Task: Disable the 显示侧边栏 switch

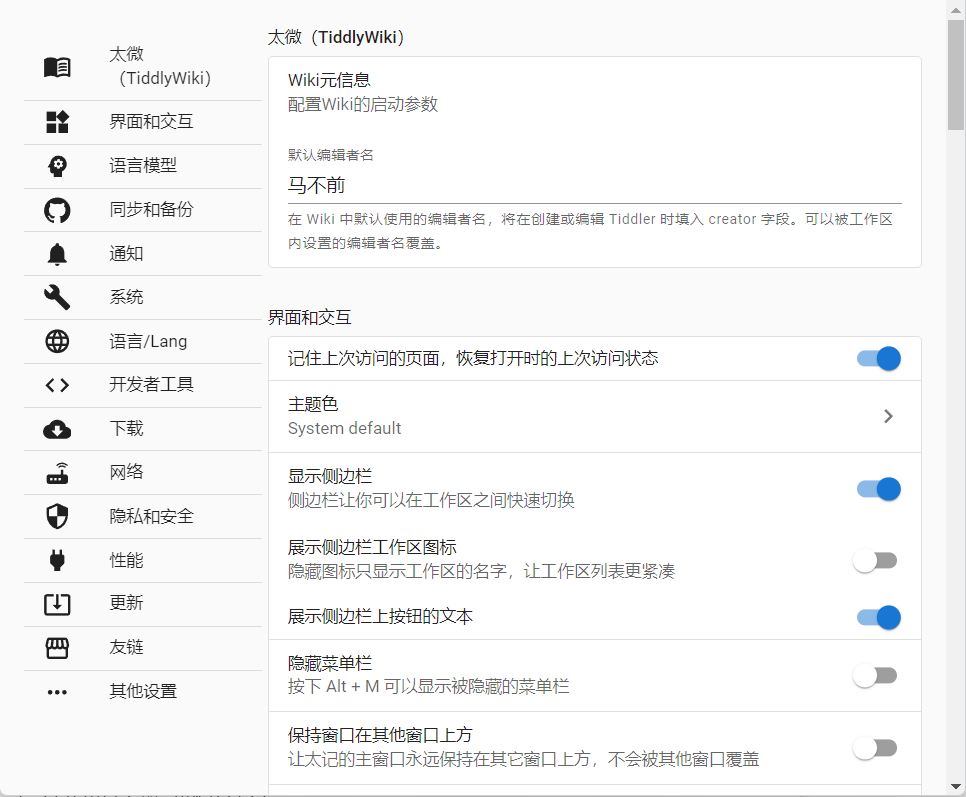Action: tap(879, 489)
